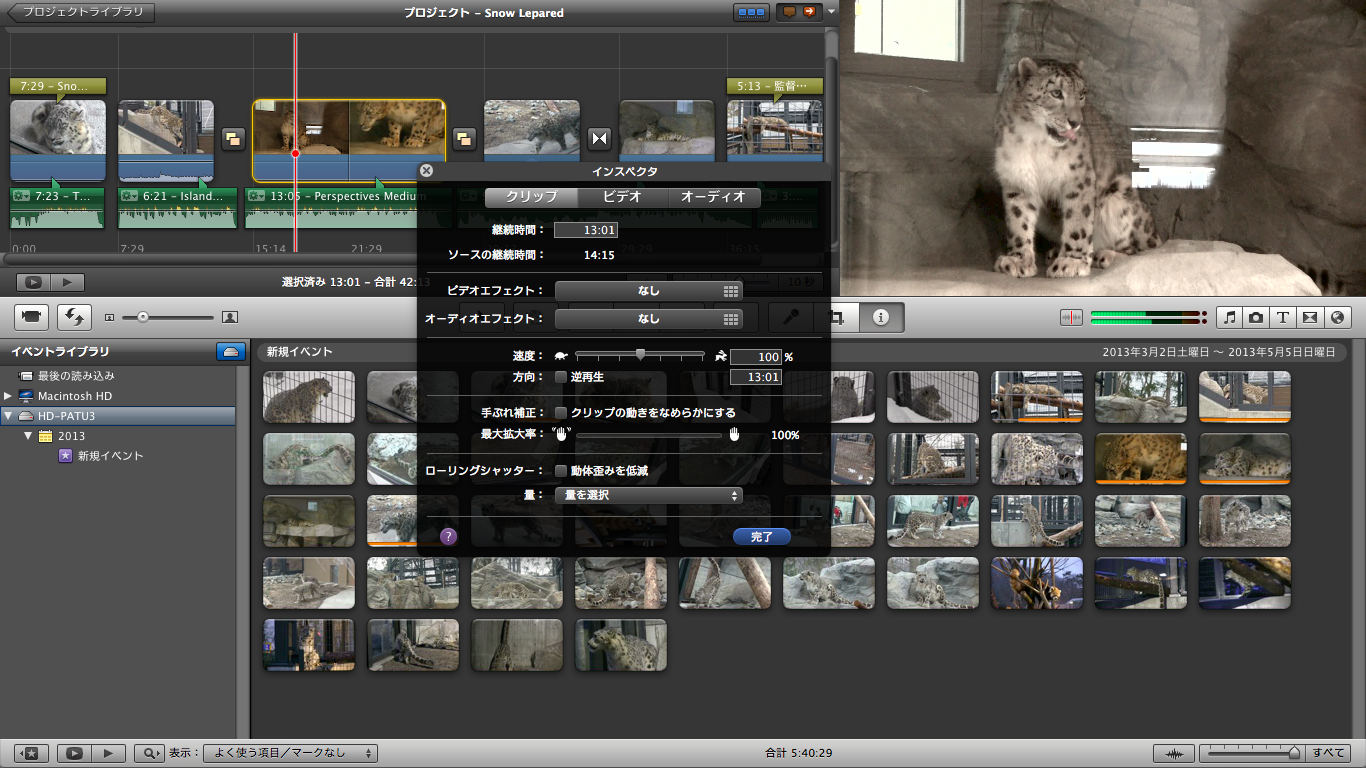This screenshot has height=768, width=1366.
Task: Select first thumbnail in event browser
Action: click(x=309, y=397)
